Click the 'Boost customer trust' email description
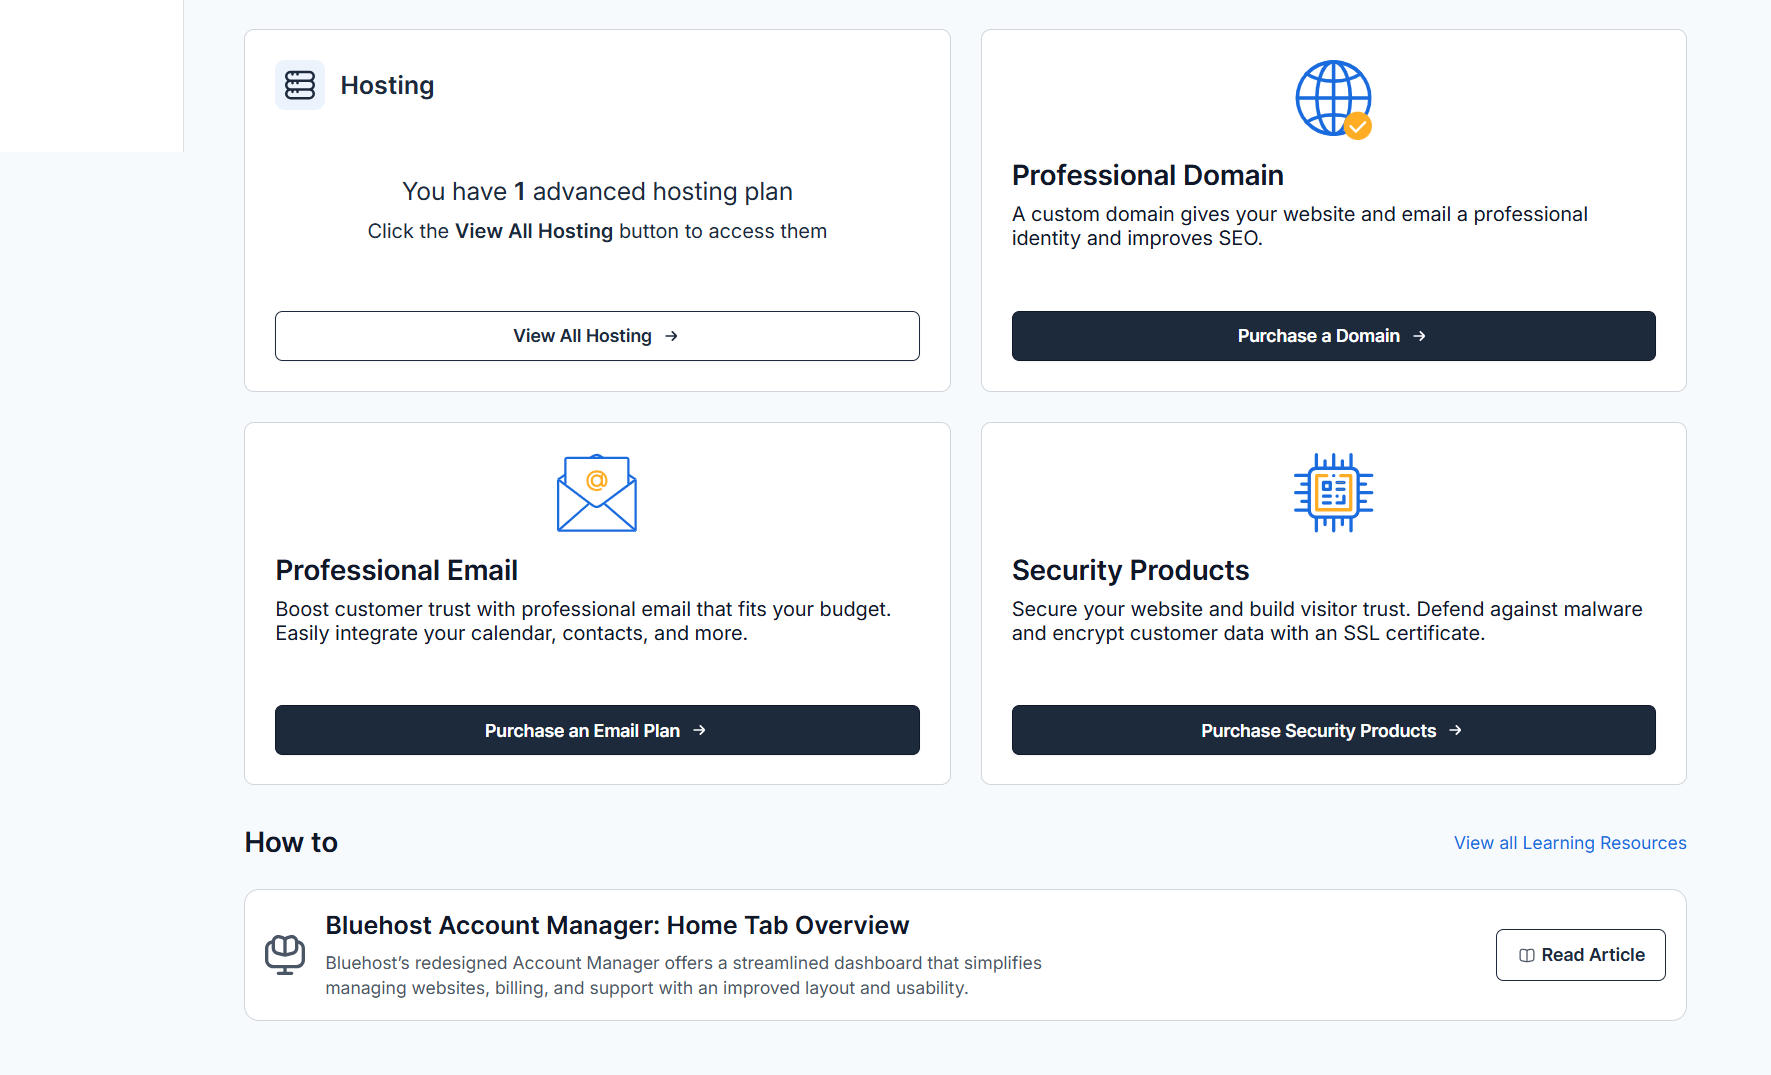 583,621
